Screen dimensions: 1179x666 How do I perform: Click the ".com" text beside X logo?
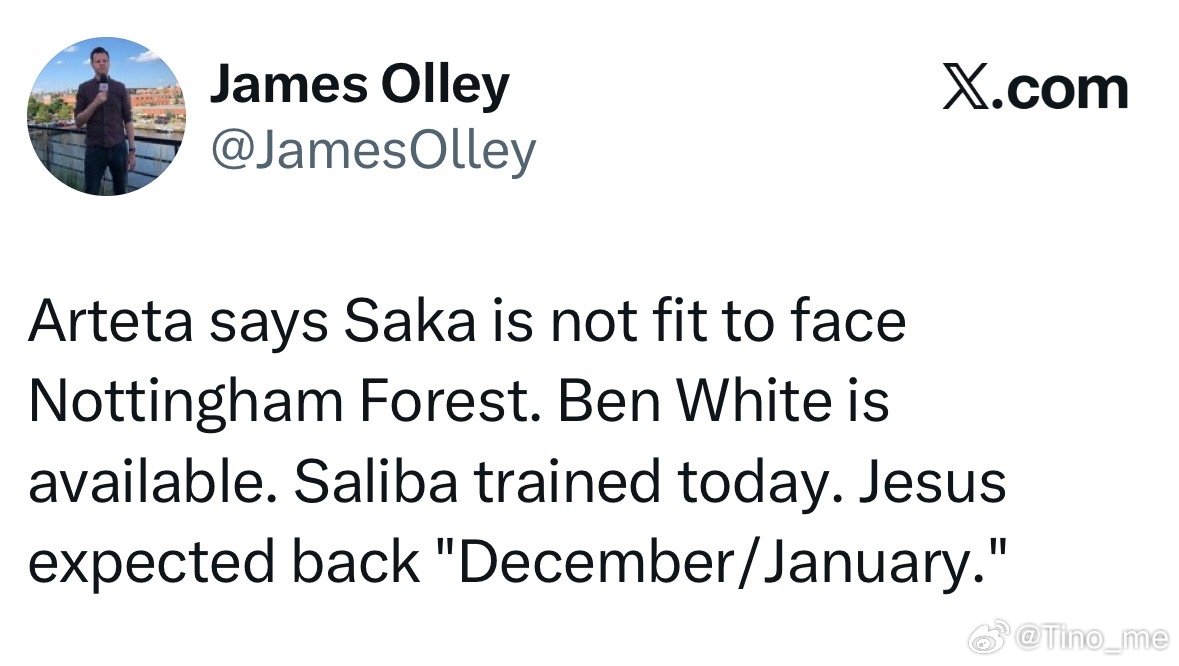1062,91
